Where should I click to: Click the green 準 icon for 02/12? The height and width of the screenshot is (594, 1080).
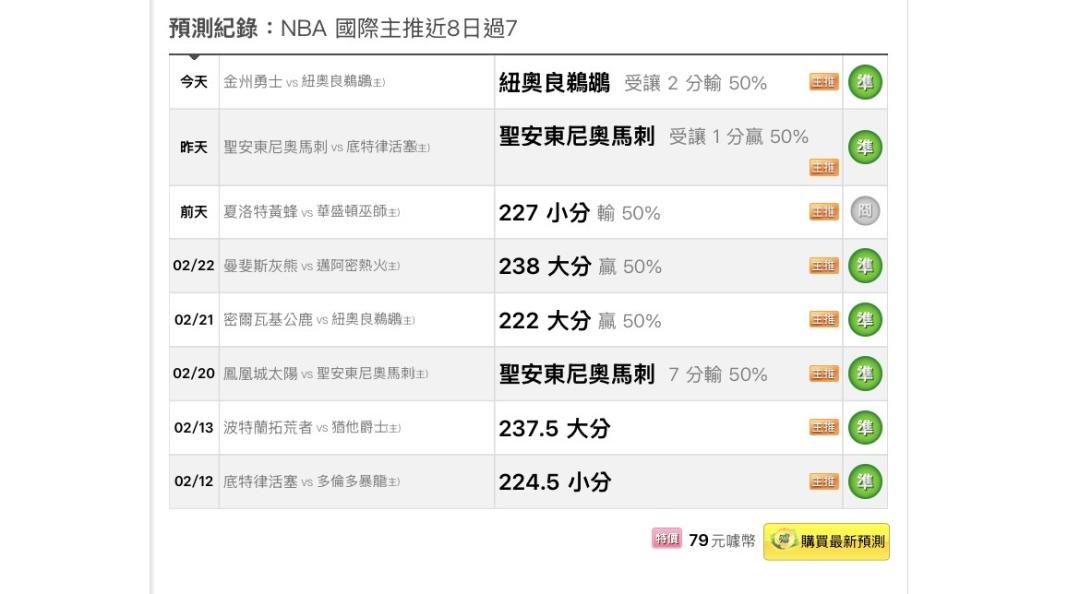[x=865, y=482]
